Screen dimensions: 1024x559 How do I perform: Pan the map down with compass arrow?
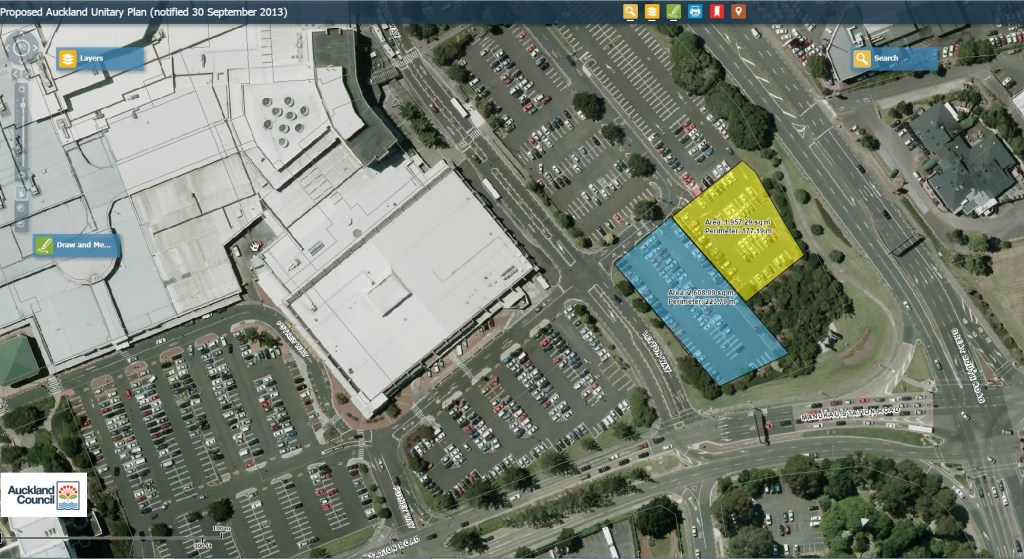(x=22, y=62)
